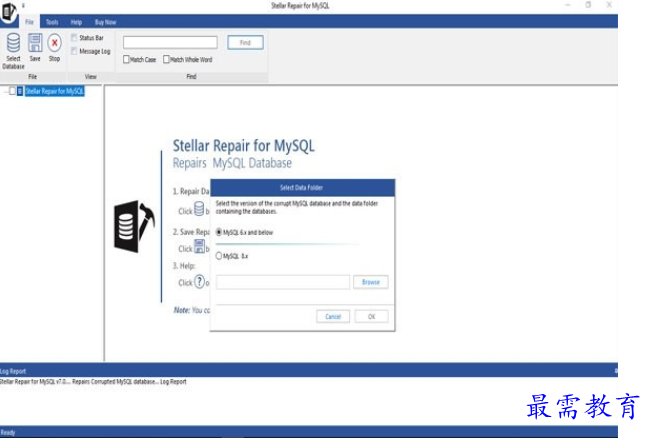This screenshot has height=438, width=648.
Task: Open the quick access toolbar dropdown arrow
Action: [23, 5]
